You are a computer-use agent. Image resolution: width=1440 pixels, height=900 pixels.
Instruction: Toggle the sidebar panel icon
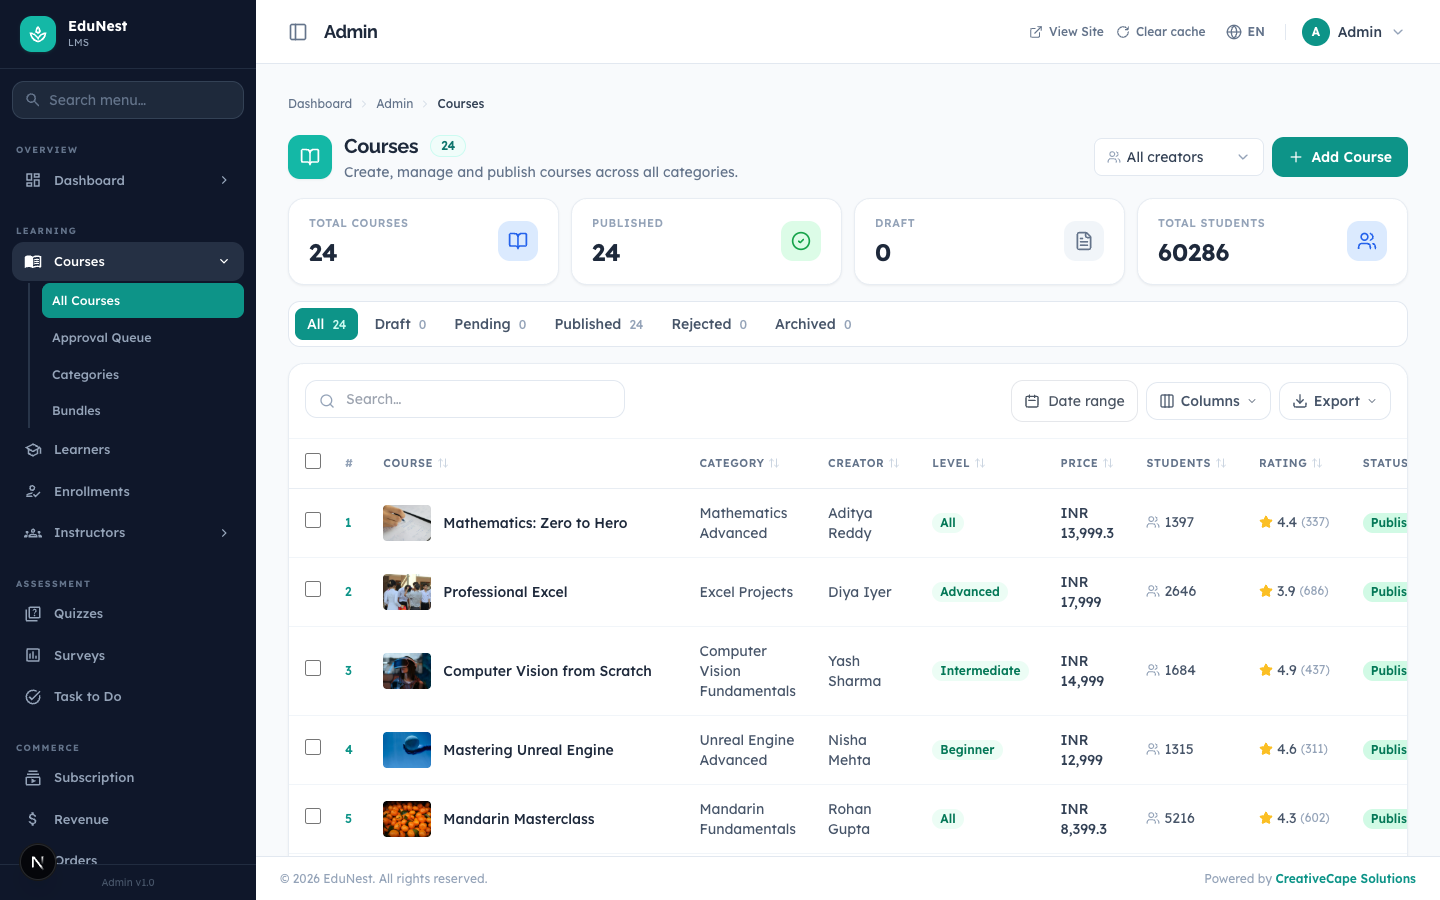tap(298, 32)
